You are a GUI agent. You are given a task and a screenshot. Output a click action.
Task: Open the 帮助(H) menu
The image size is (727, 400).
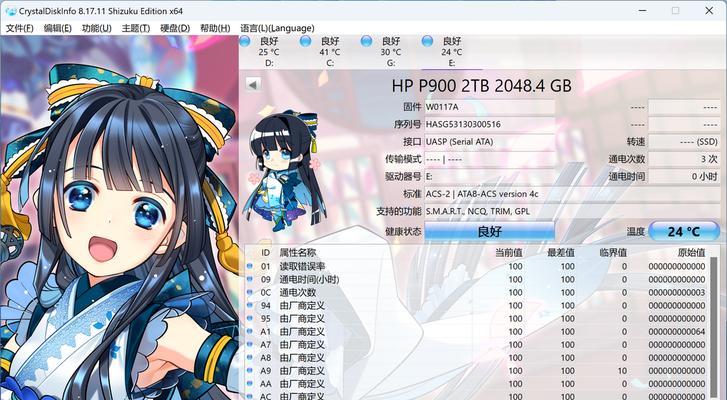tap(215, 28)
